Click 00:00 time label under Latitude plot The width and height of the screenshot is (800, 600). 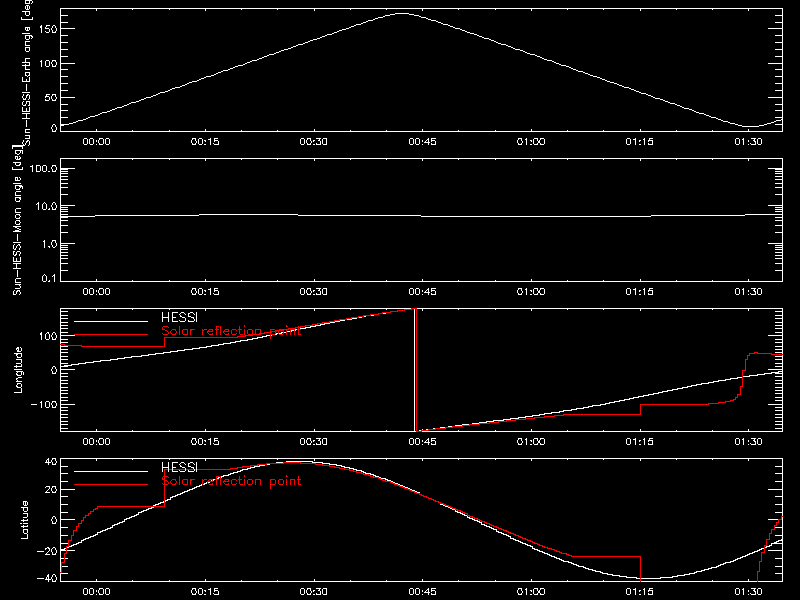click(x=96, y=592)
